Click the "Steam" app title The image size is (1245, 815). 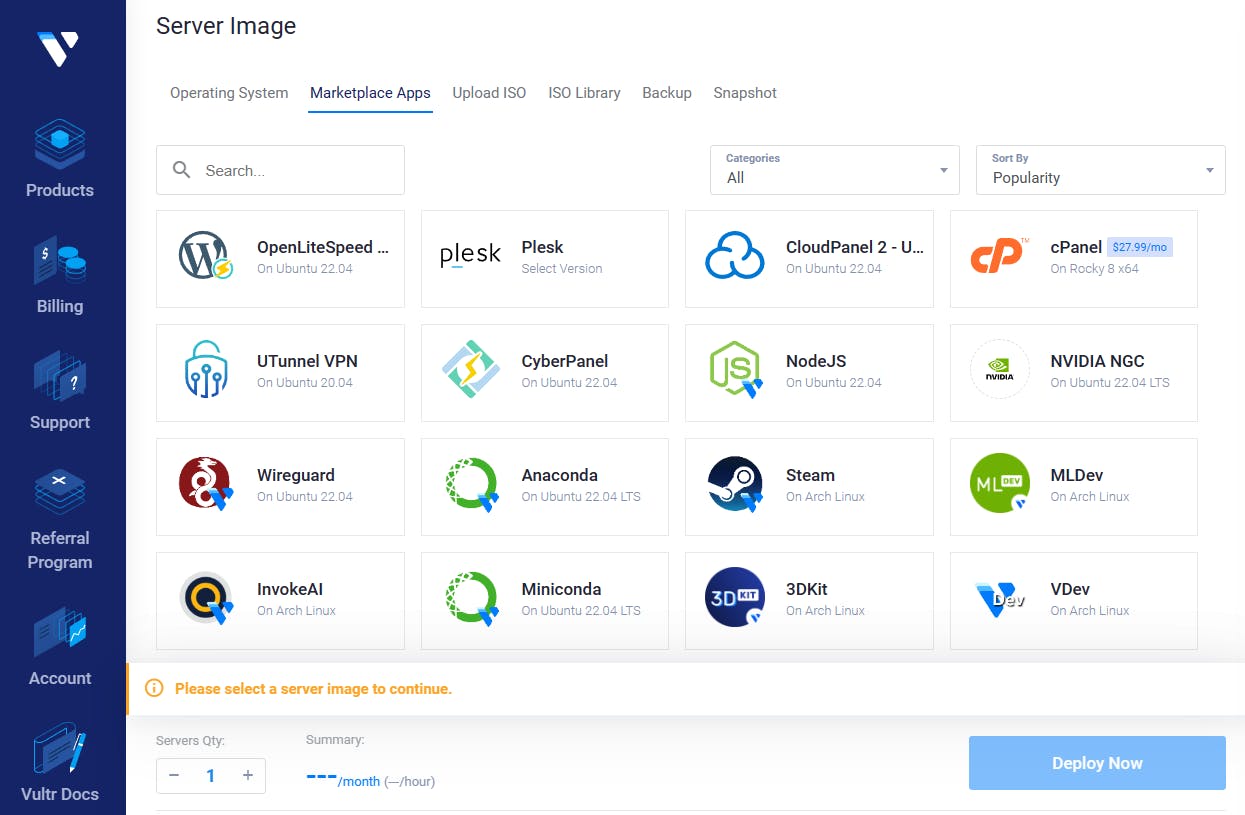(x=810, y=475)
